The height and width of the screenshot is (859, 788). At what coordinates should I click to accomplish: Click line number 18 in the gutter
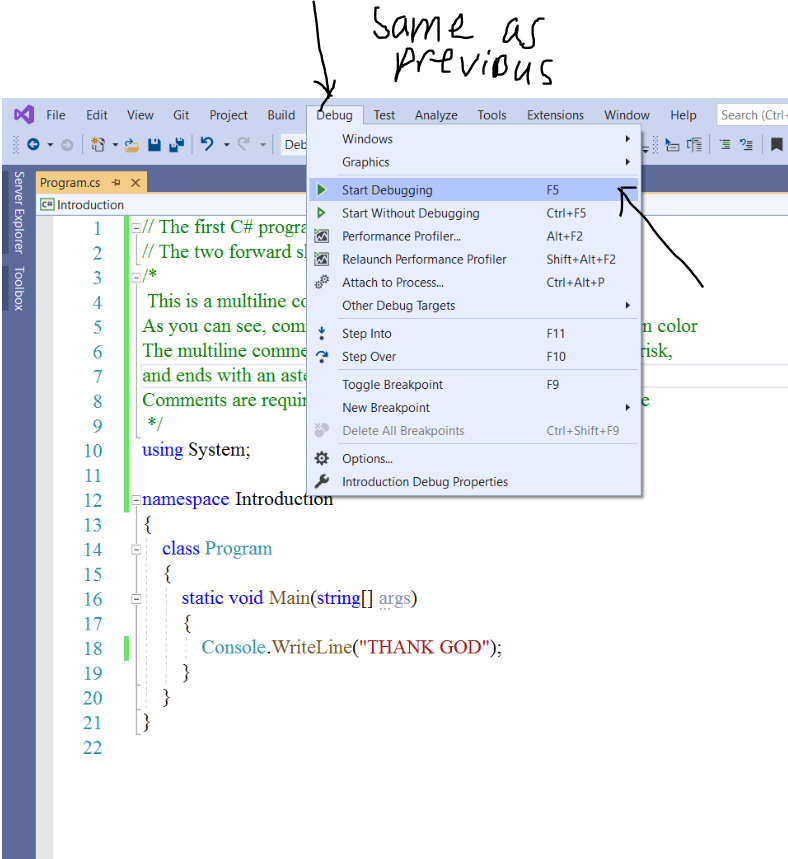click(93, 648)
